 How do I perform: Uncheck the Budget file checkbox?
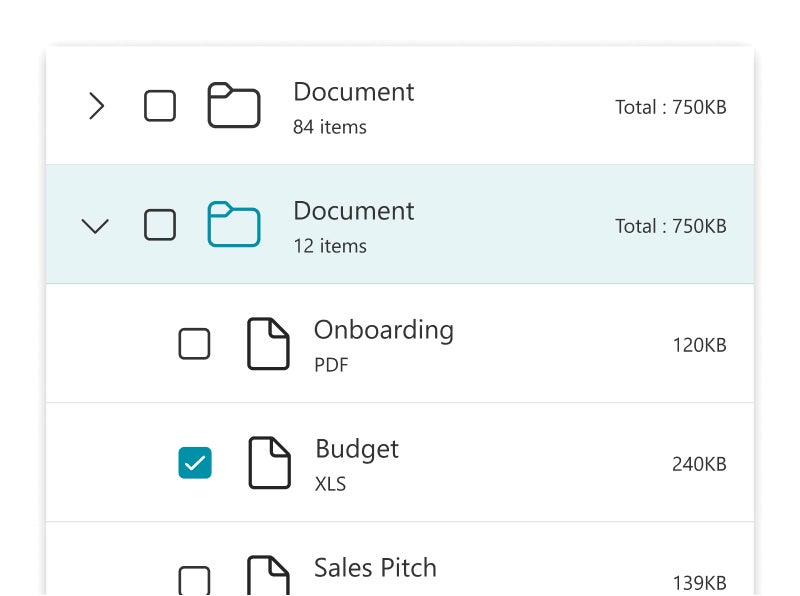(194, 463)
